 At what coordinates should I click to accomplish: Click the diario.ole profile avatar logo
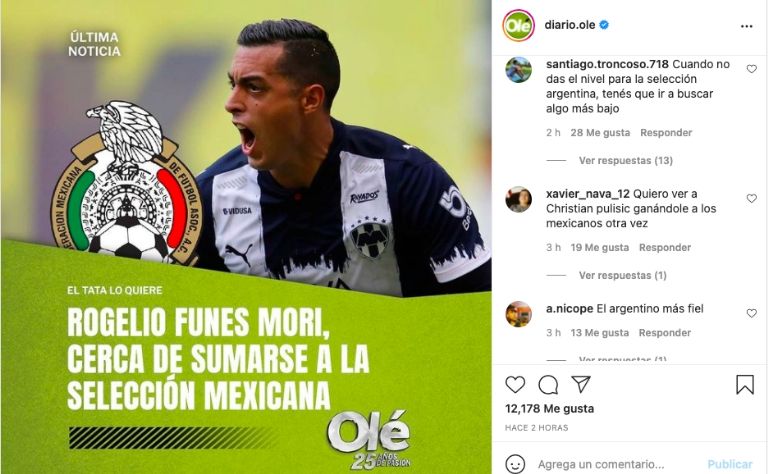(518, 25)
